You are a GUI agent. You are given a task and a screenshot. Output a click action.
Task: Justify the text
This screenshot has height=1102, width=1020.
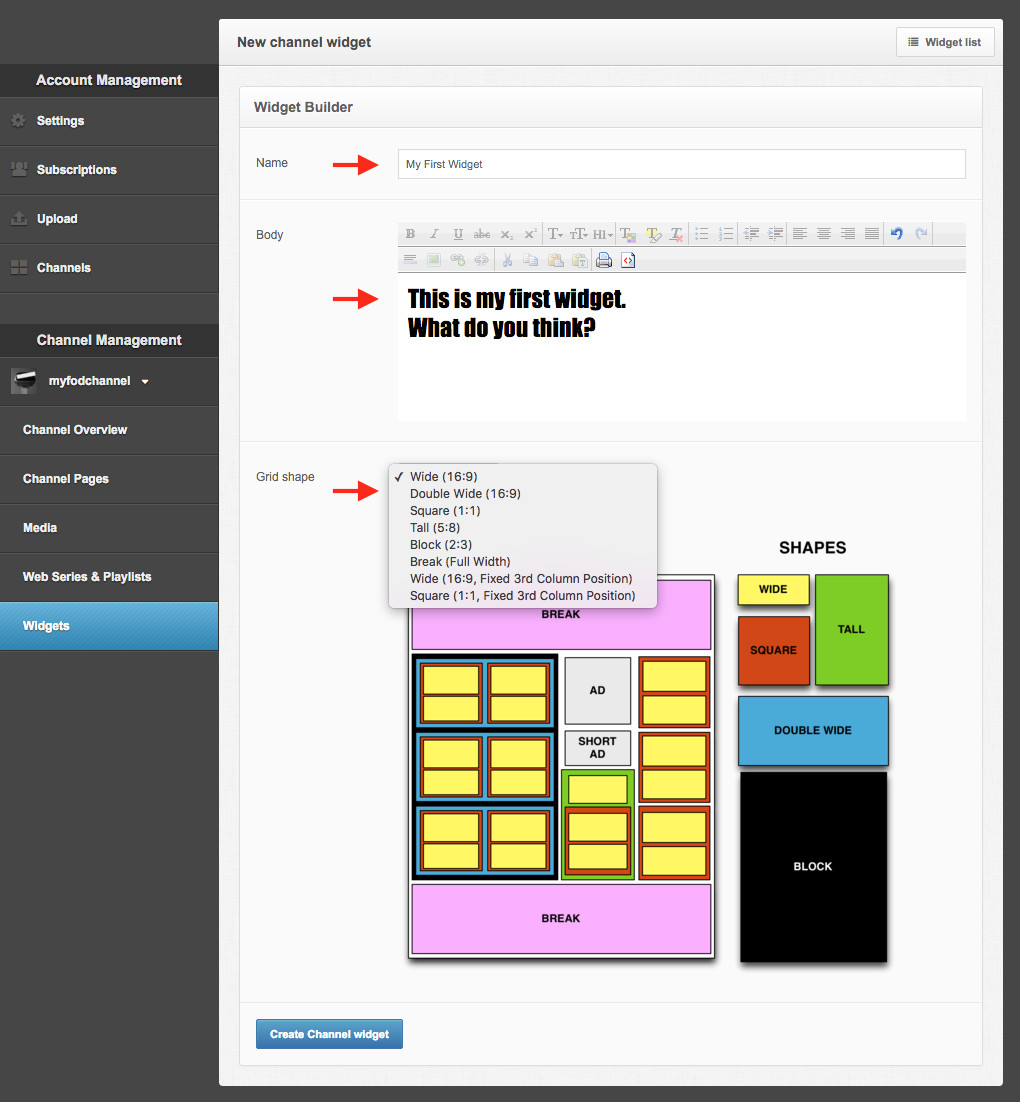(872, 234)
